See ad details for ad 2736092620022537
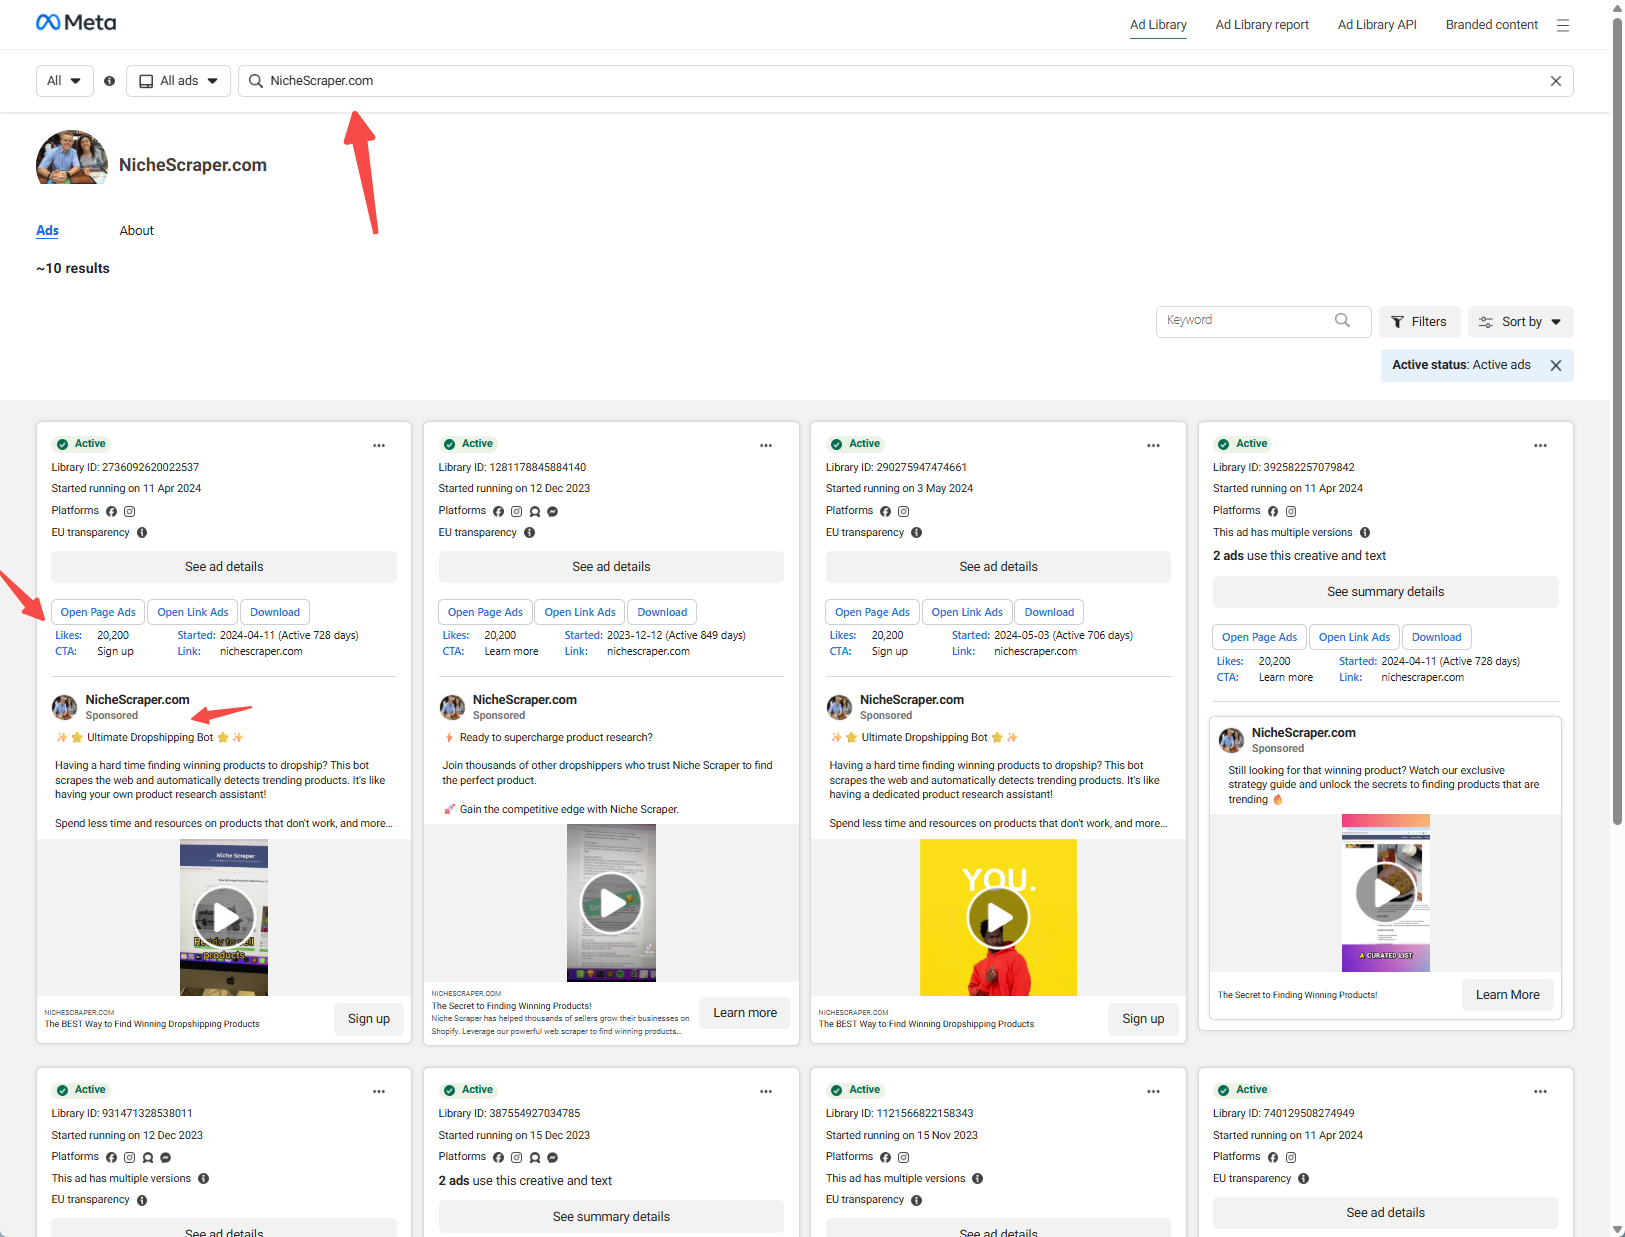The width and height of the screenshot is (1625, 1237). point(224,567)
